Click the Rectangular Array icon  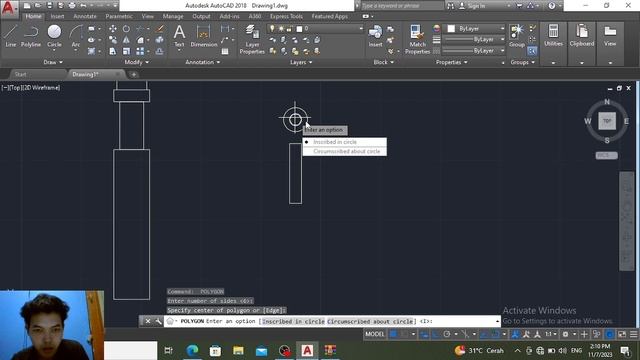[140, 51]
